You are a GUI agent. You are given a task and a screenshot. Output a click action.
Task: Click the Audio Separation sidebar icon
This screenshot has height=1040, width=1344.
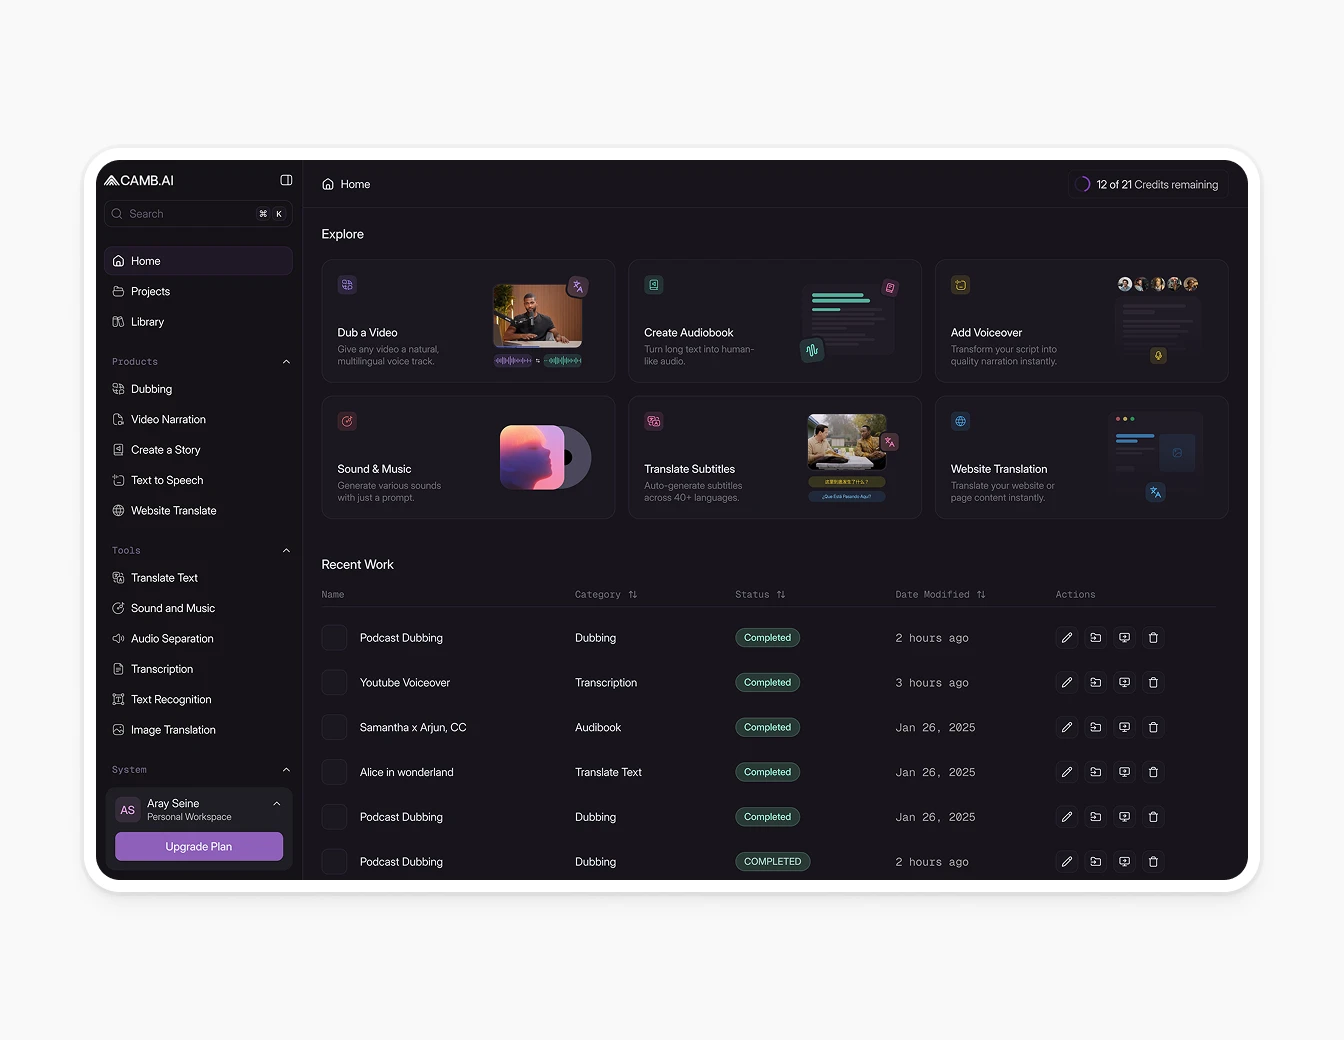tap(119, 638)
